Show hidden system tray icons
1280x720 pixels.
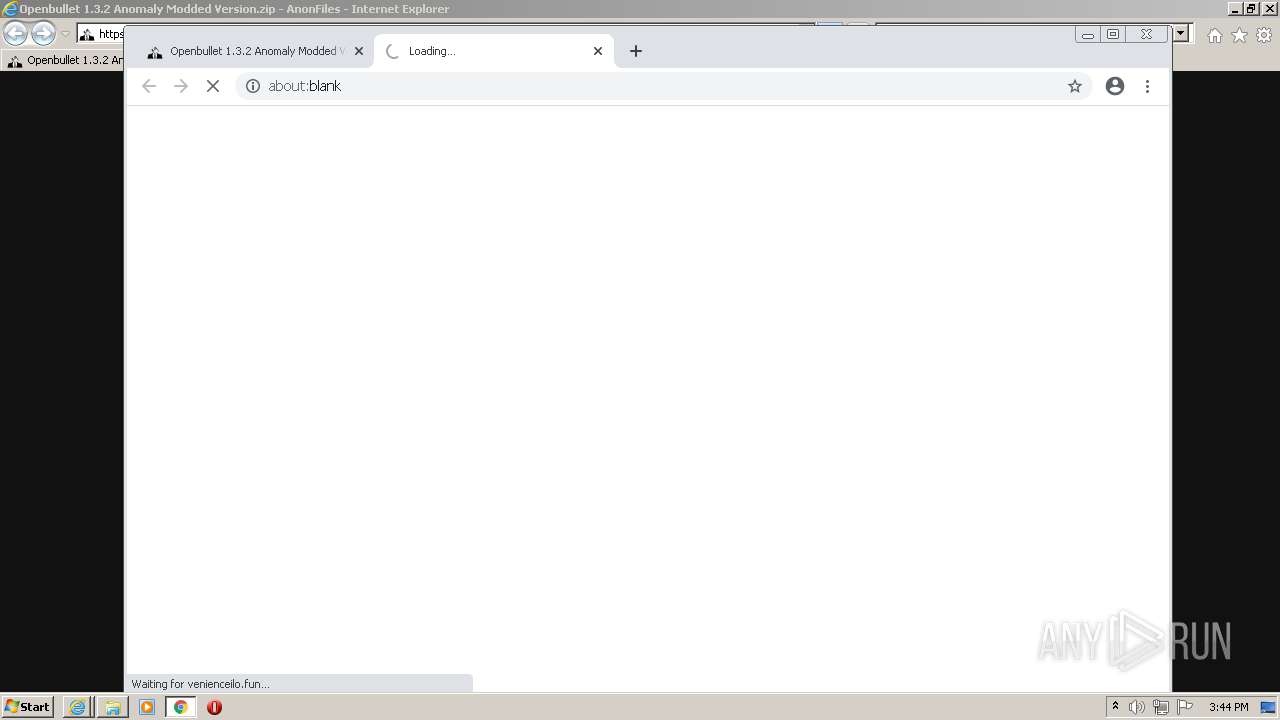(1115, 707)
